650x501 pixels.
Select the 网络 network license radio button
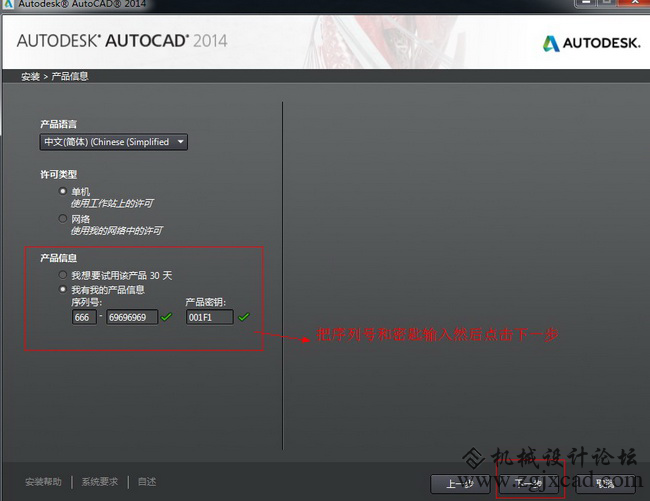point(63,218)
